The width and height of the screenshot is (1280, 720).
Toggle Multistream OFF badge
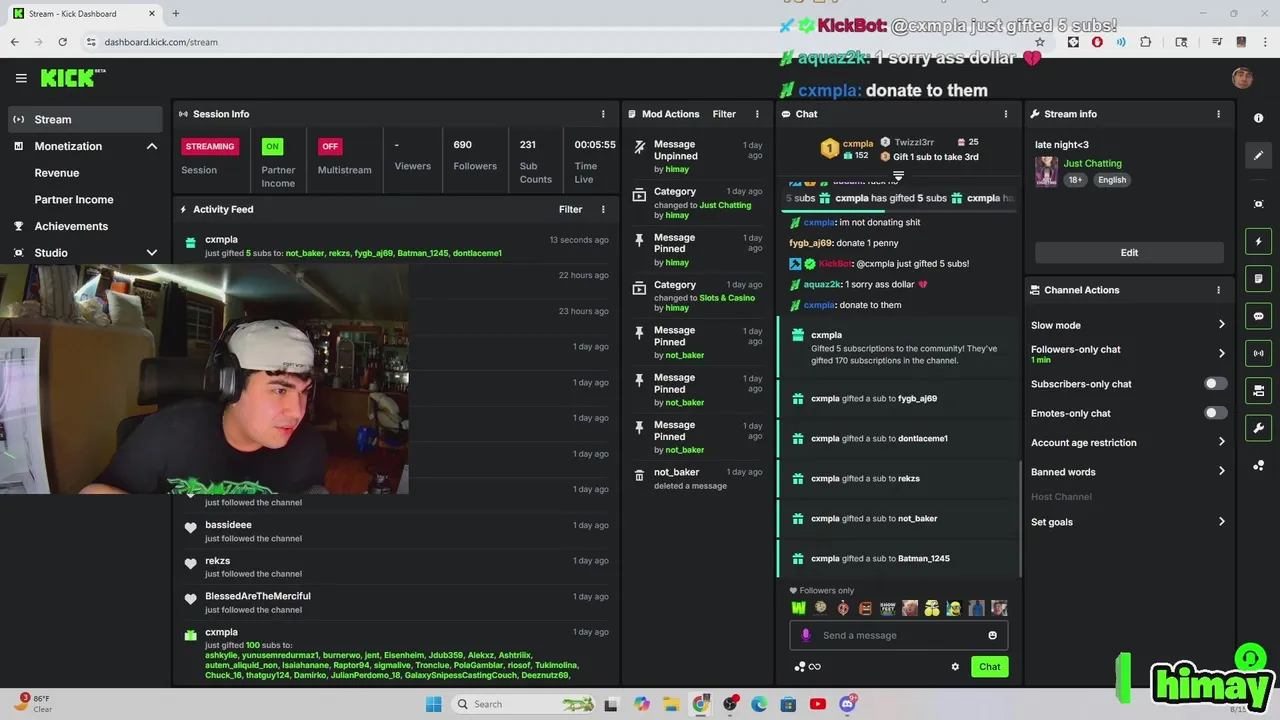[330, 146]
